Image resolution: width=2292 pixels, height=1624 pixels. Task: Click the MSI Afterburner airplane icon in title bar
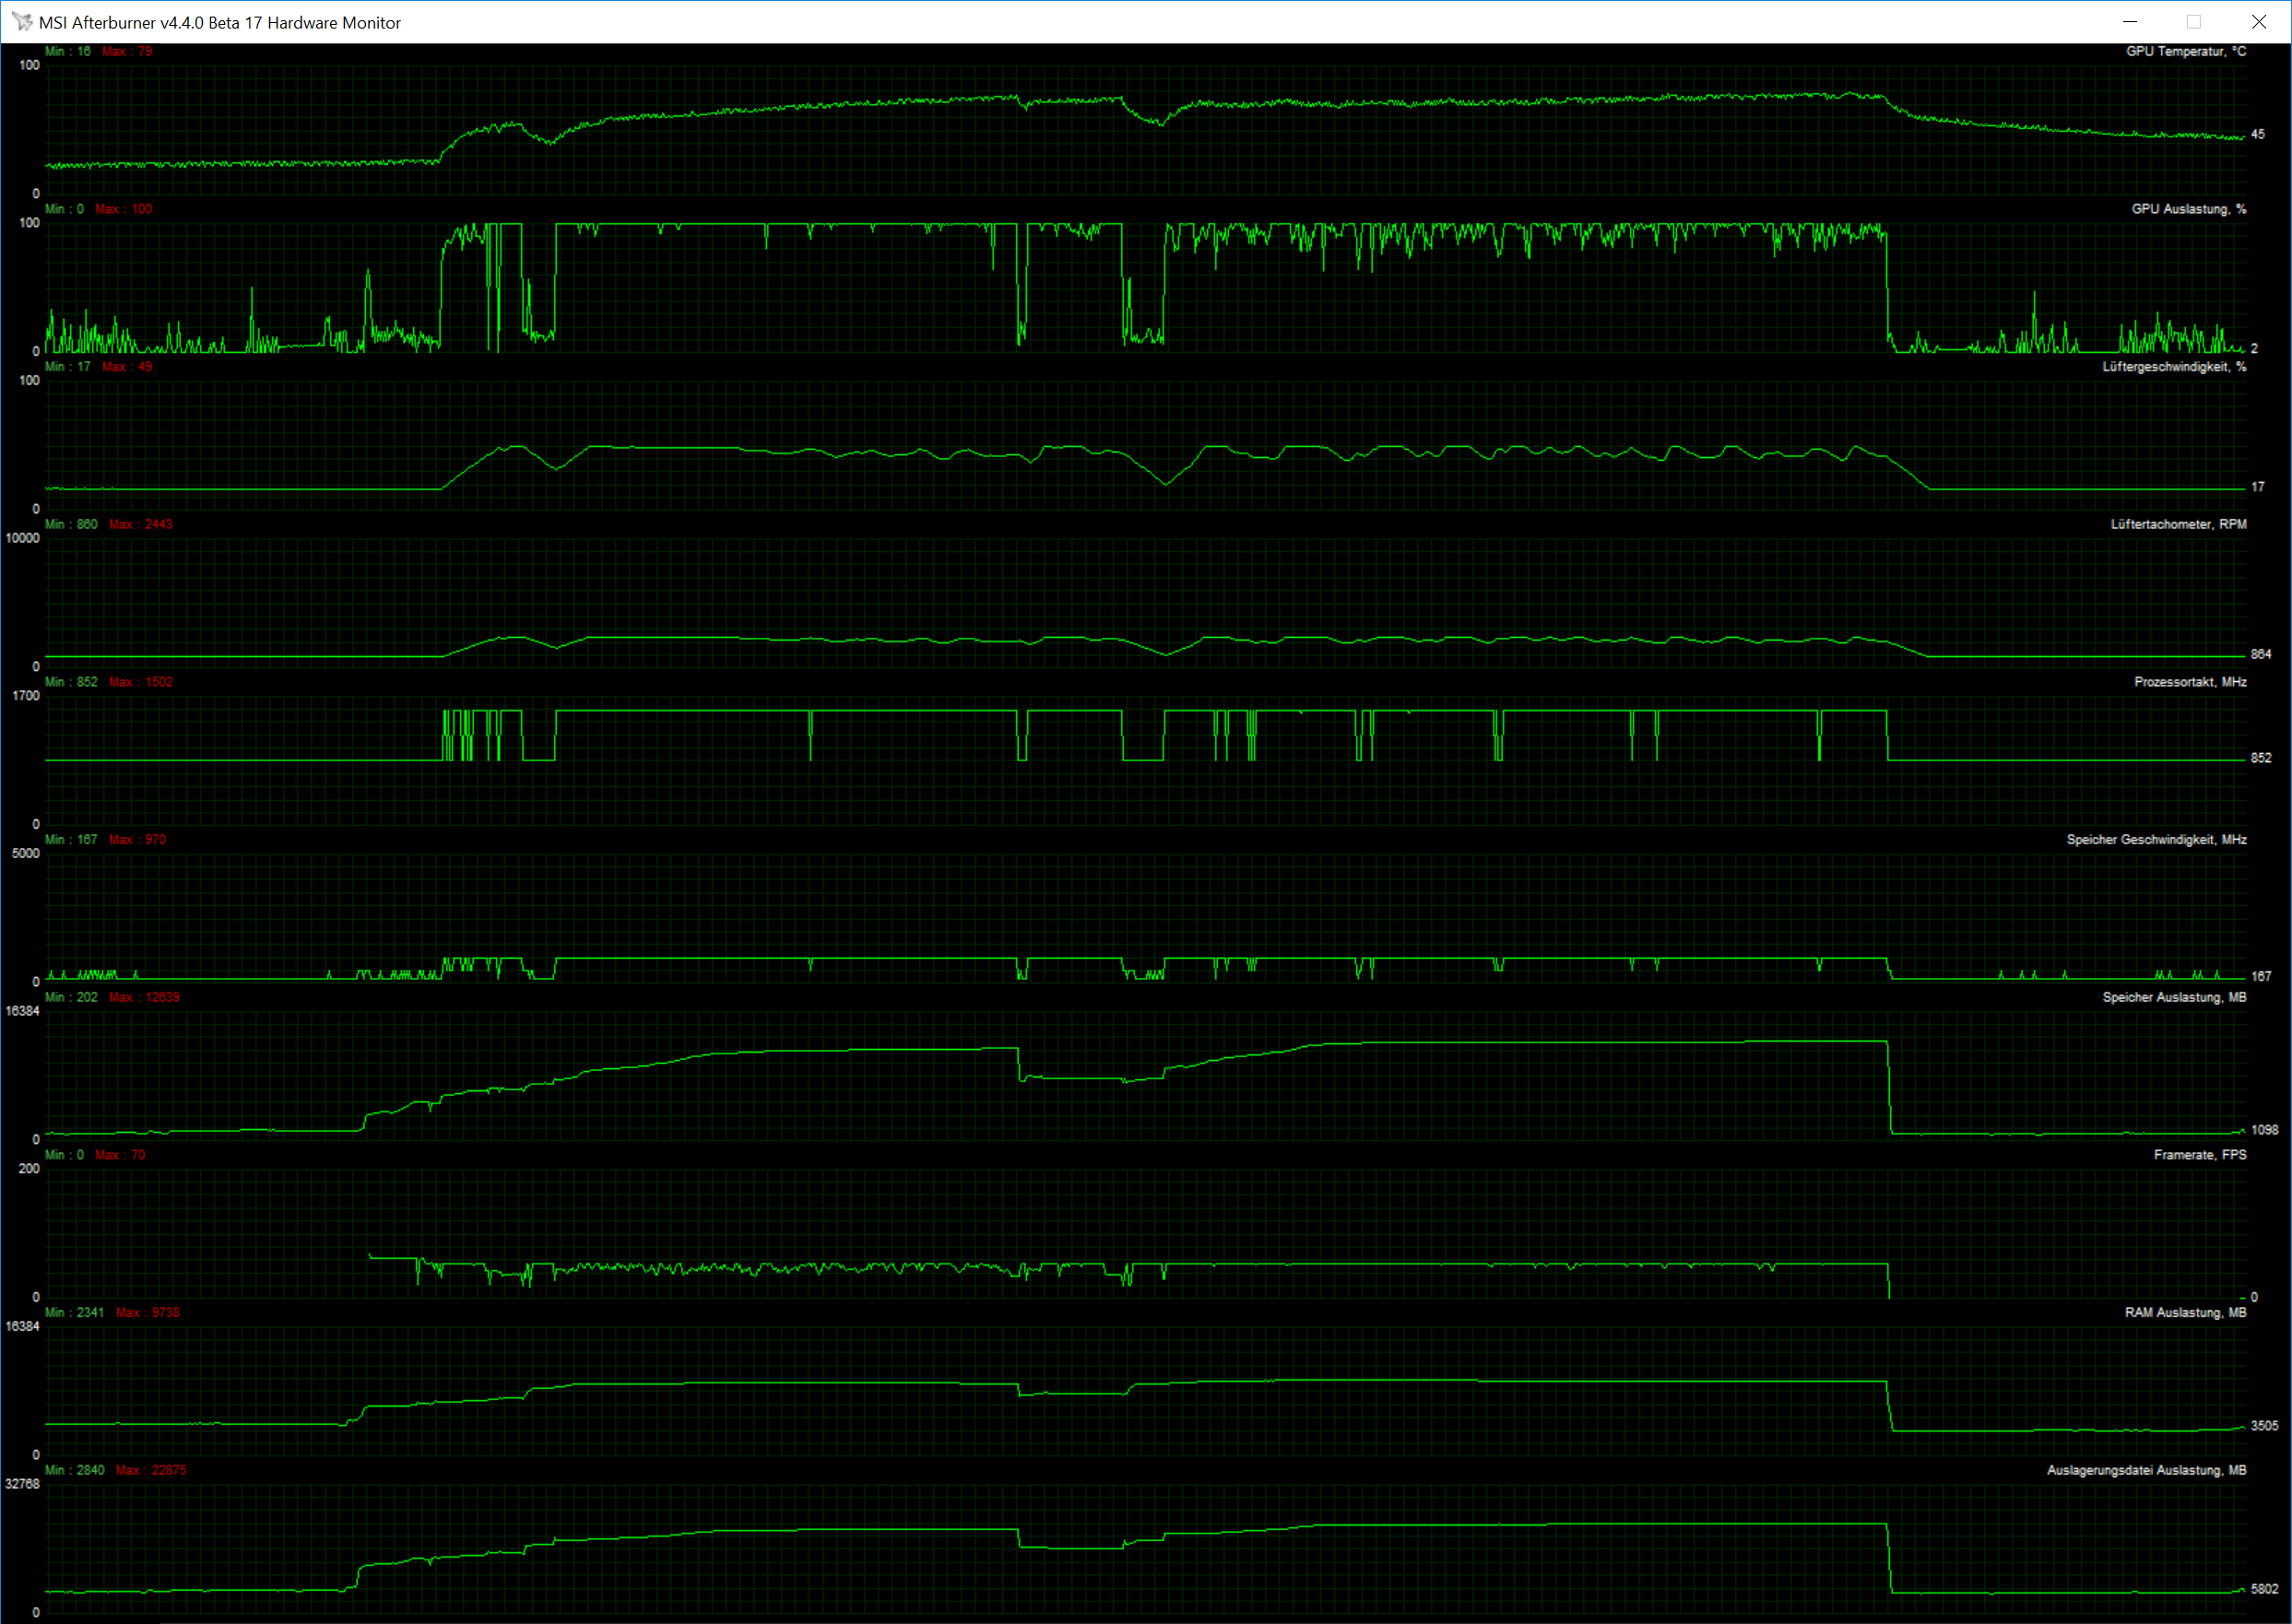pos(22,21)
